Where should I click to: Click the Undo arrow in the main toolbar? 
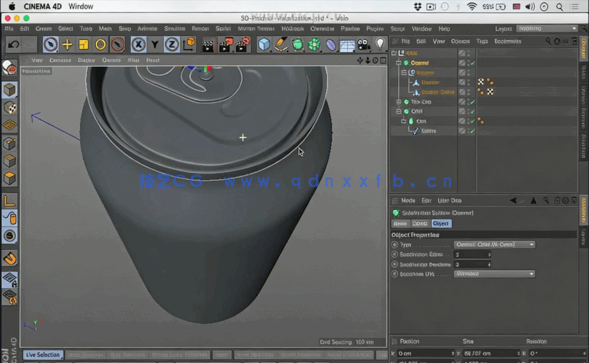tap(14, 44)
